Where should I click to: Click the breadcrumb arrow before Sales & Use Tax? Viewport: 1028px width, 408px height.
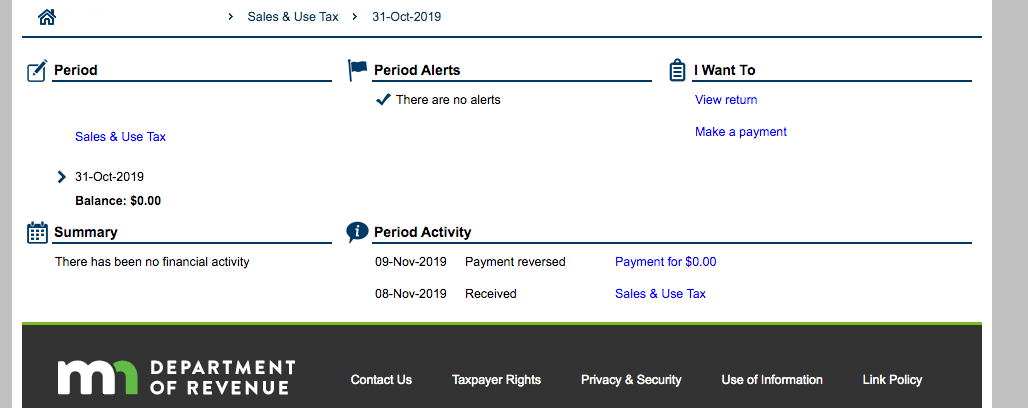point(231,17)
